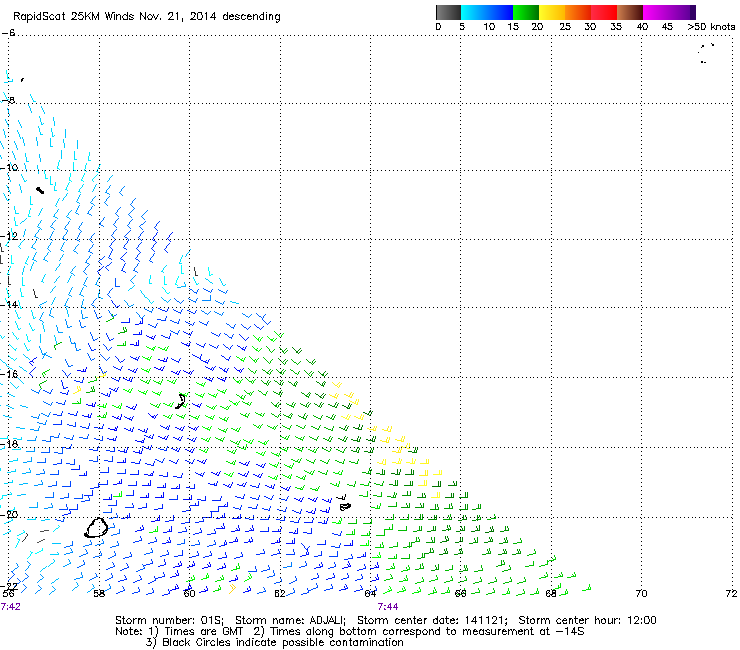Viewport: 740px width, 650px height.
Task: Click the legend label "25"
Action: point(565,27)
